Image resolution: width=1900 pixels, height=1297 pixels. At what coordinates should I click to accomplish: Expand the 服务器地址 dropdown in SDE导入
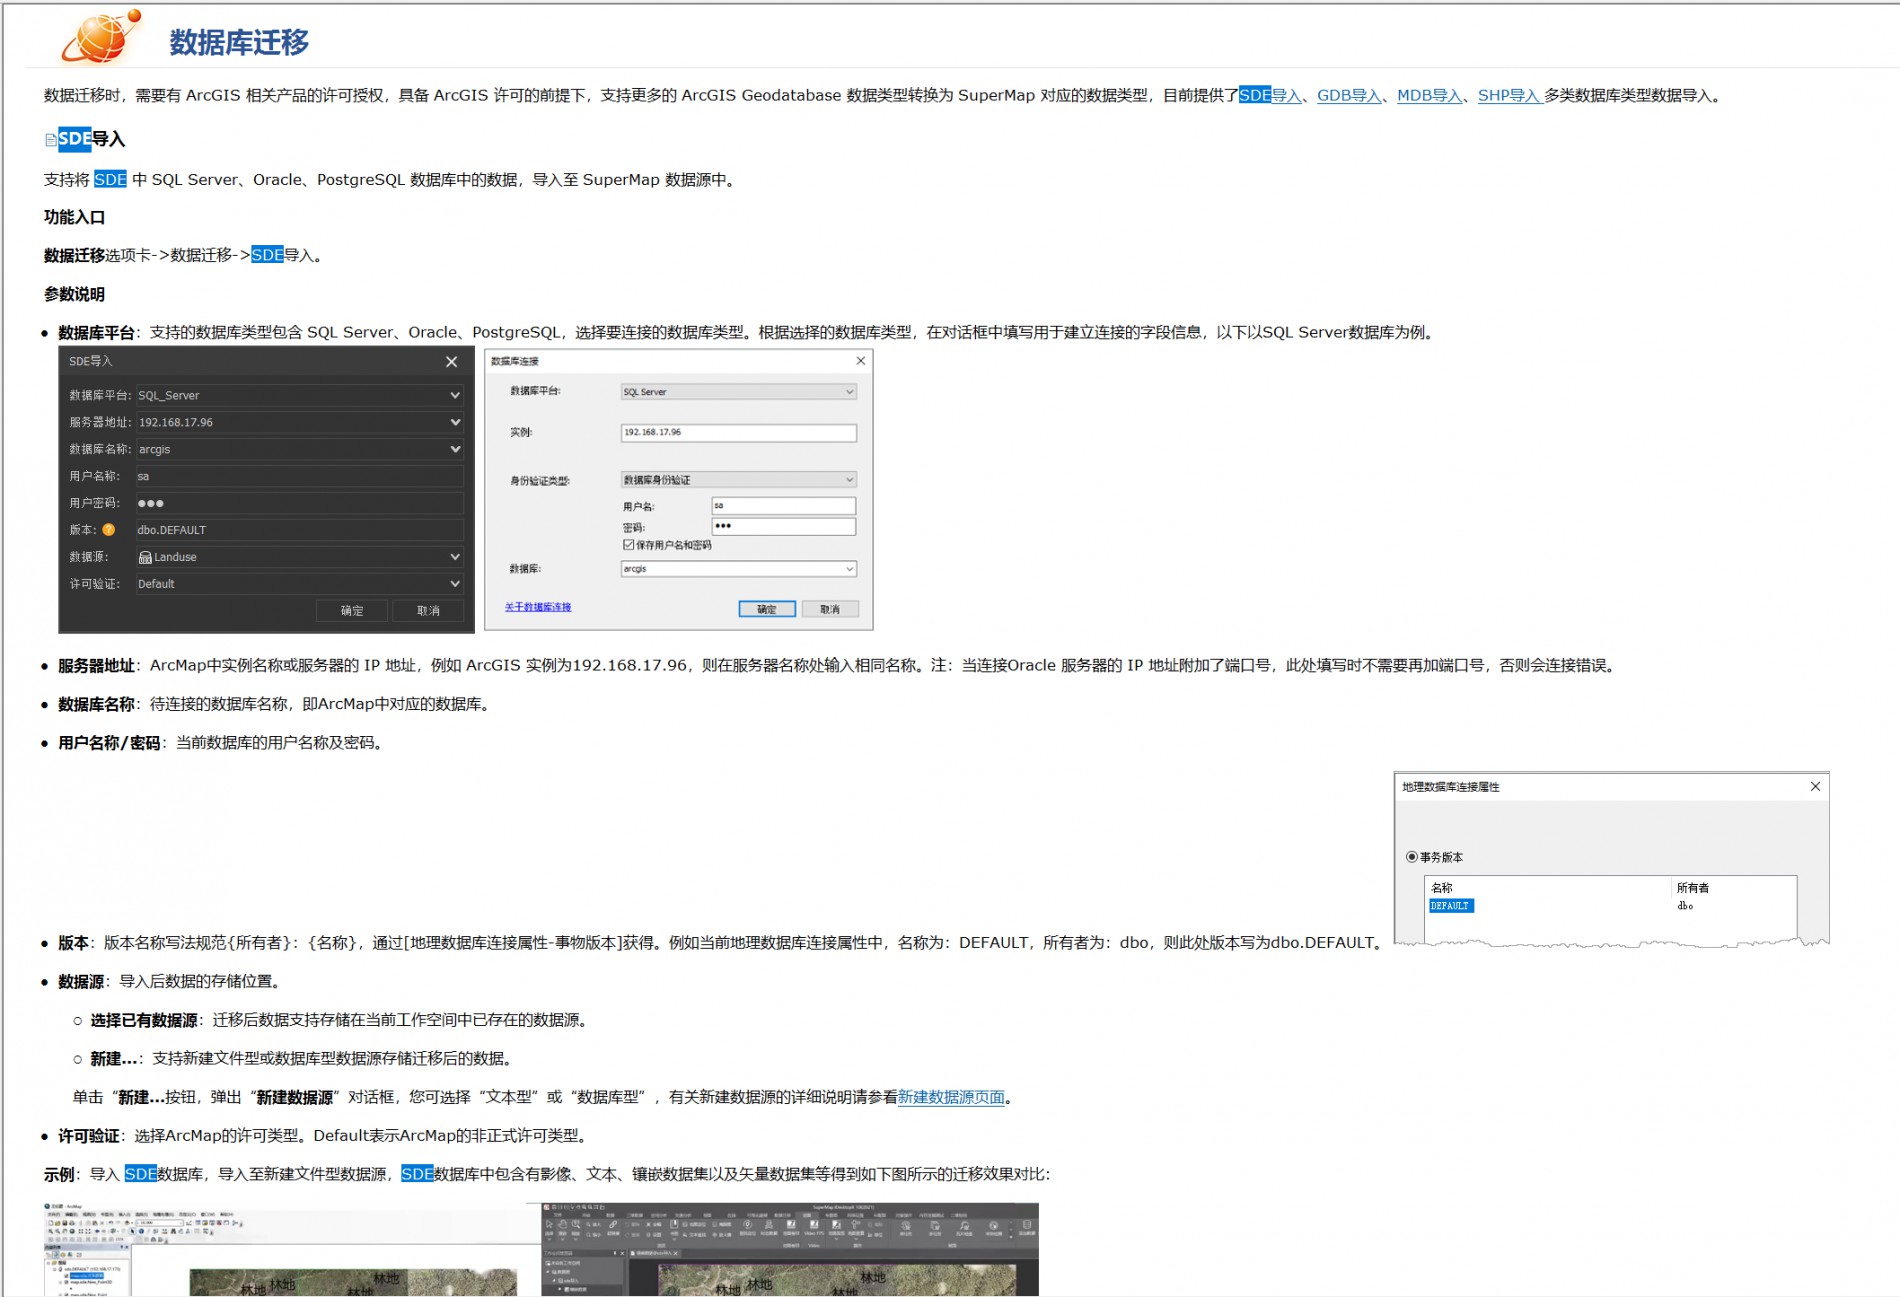coord(455,423)
